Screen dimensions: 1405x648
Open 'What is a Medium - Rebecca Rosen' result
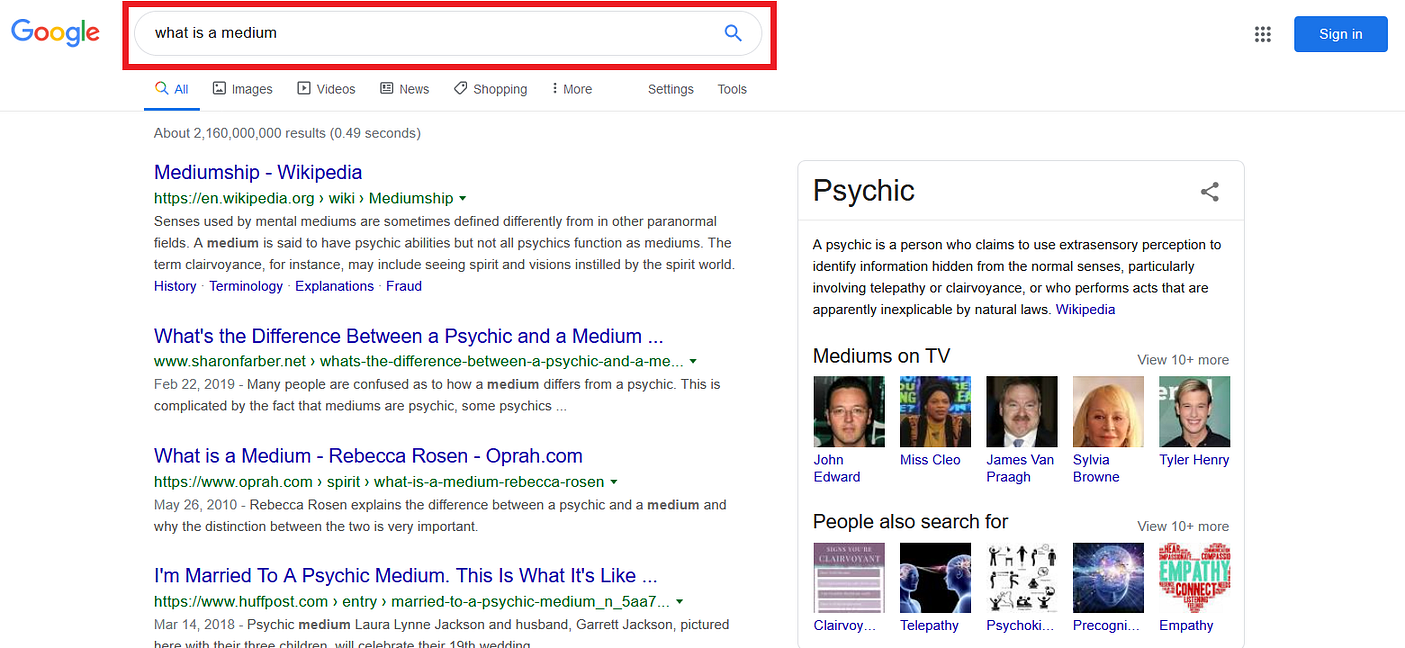(368, 456)
